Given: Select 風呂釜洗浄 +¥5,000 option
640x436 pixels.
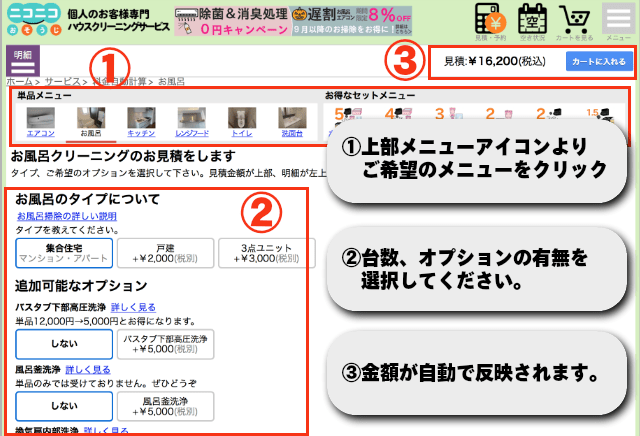Looking at the screenshot, I should (165, 406).
